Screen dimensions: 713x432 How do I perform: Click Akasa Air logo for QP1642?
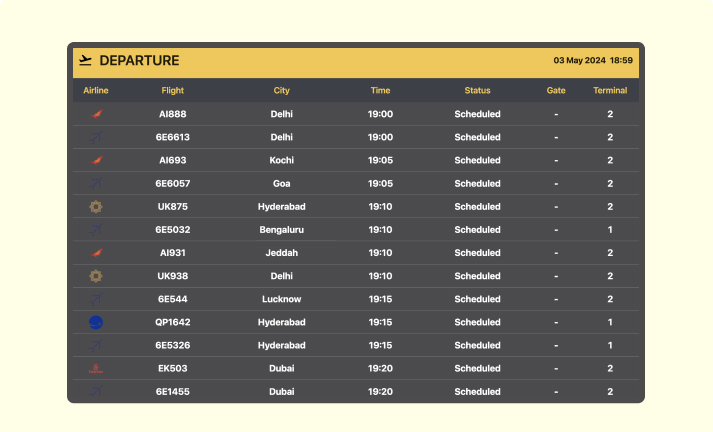96,322
